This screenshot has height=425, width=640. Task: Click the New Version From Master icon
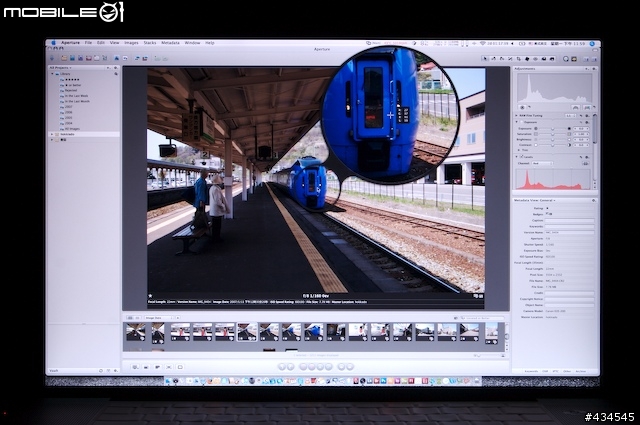click(x=137, y=58)
